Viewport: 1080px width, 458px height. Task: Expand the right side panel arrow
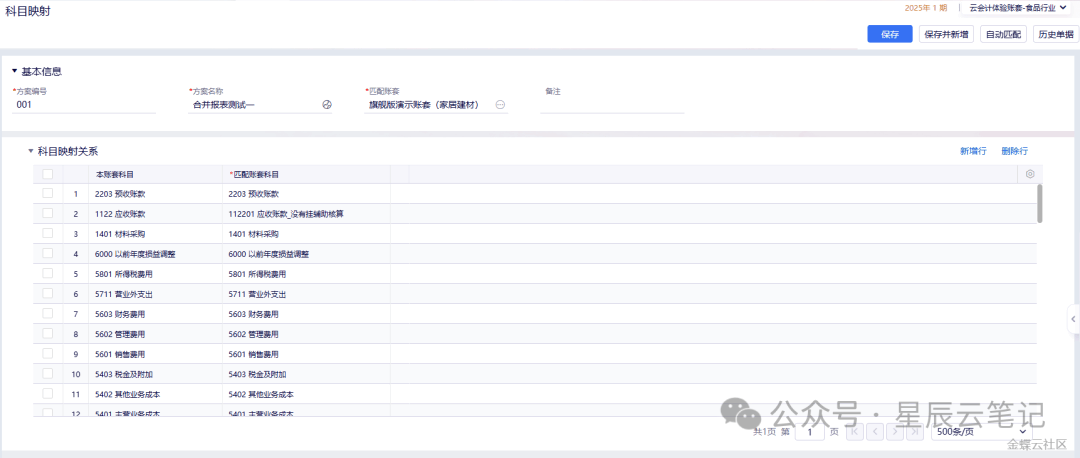(x=1073, y=319)
